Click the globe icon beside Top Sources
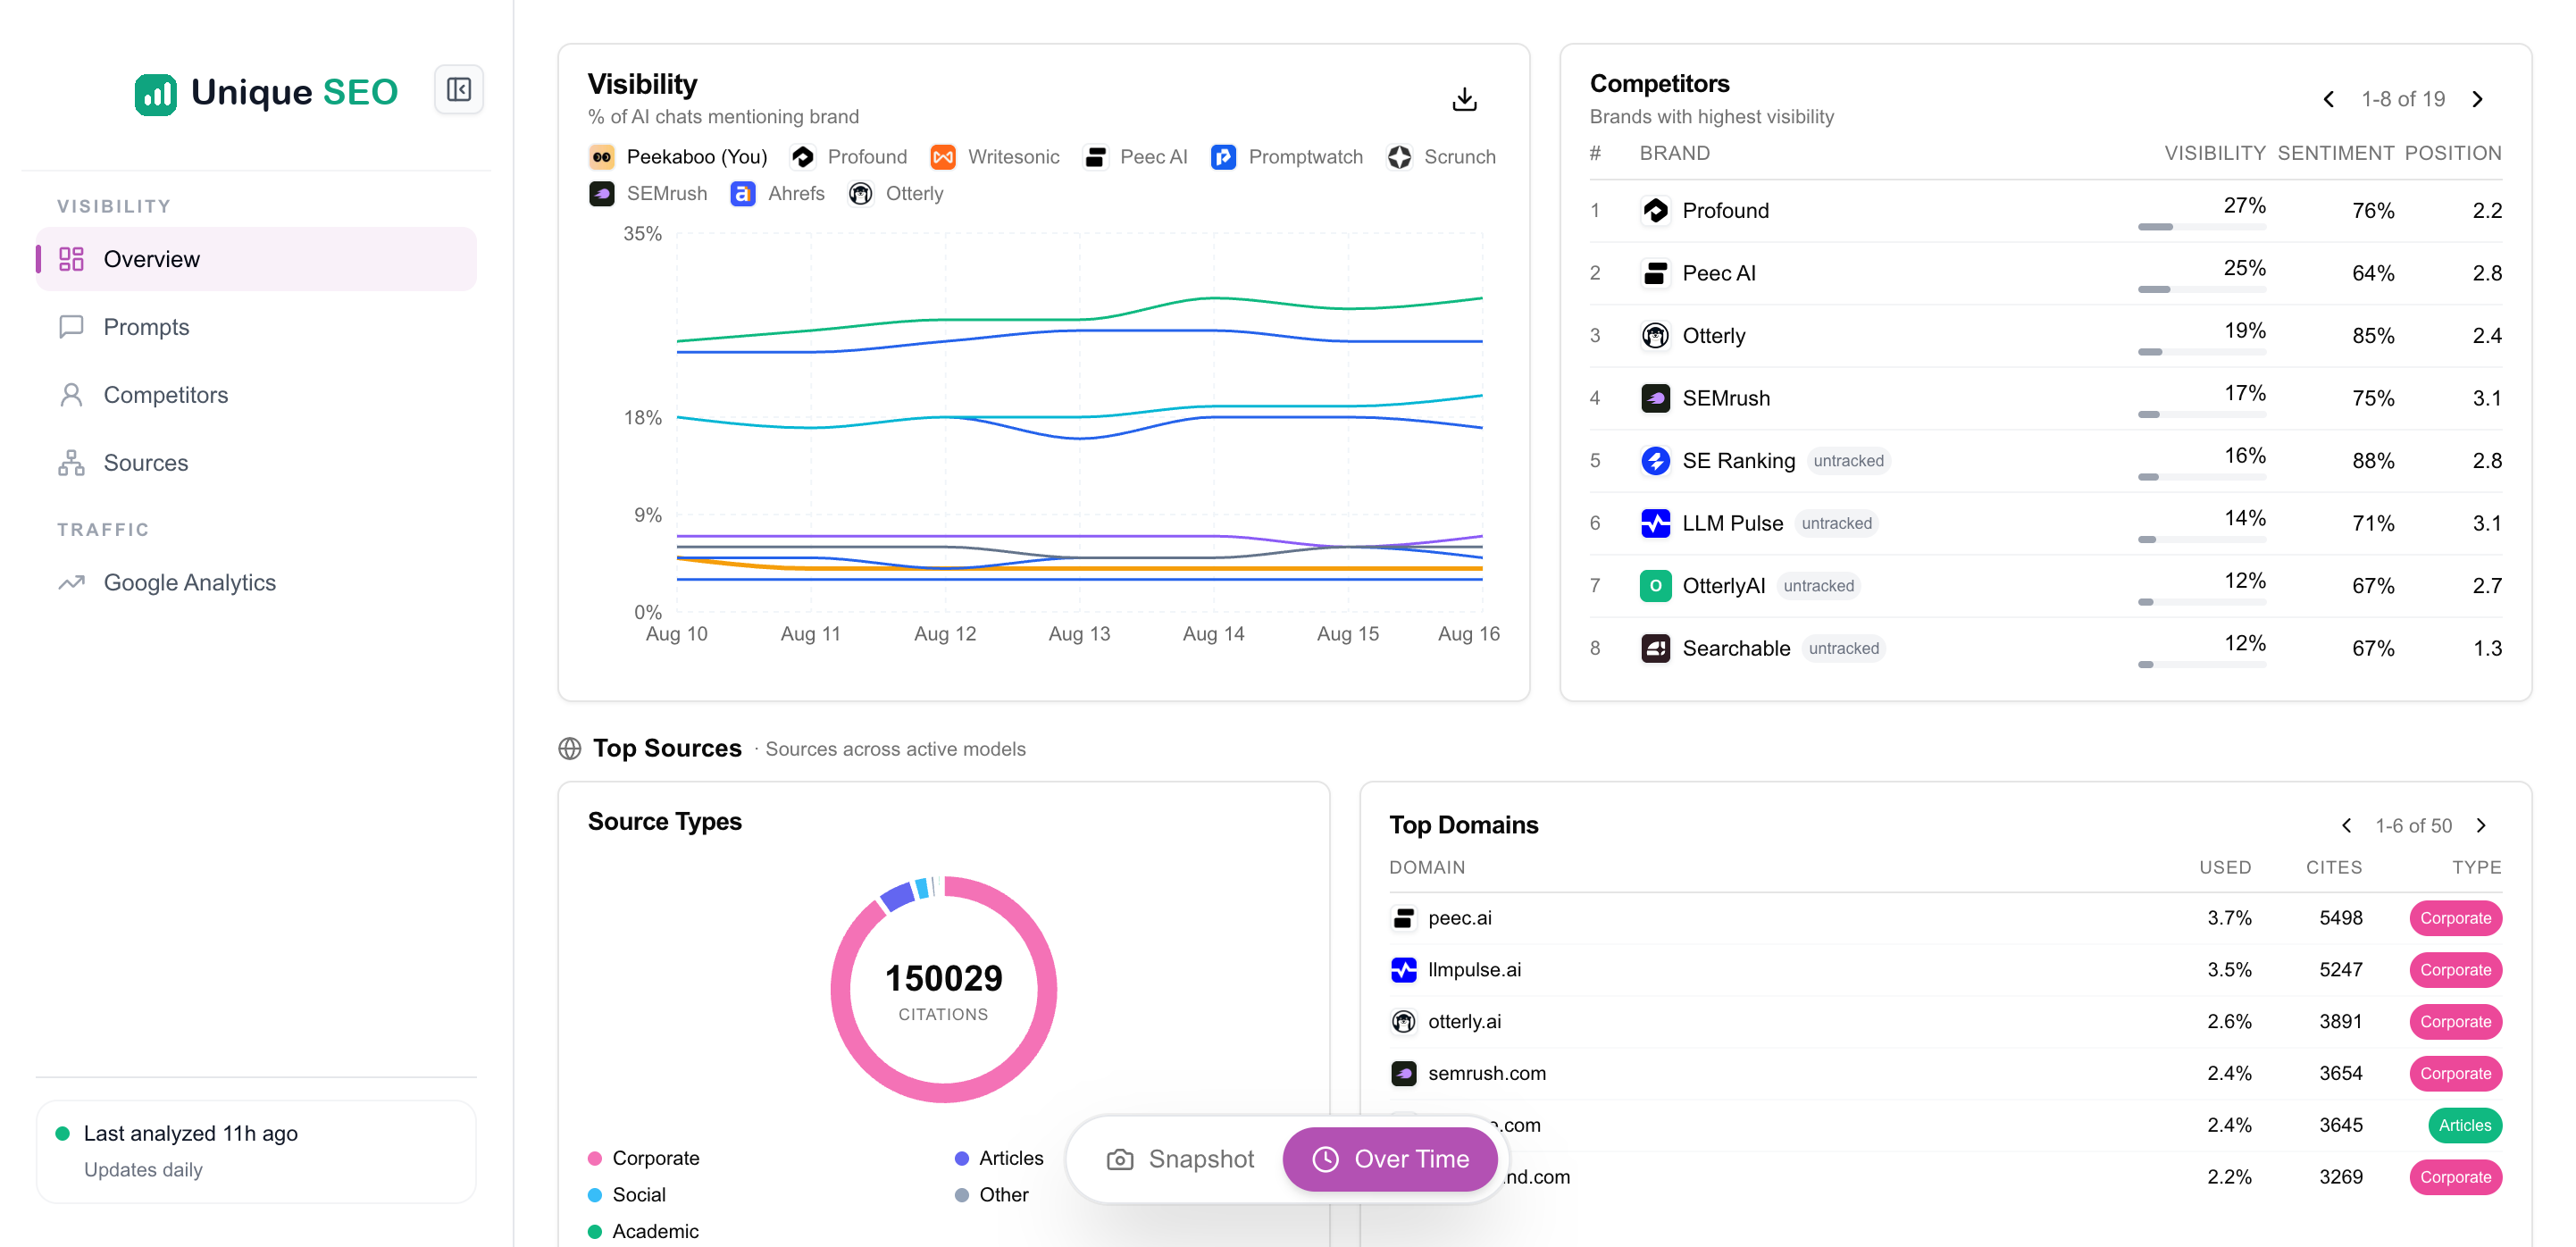The height and width of the screenshot is (1247, 2576). tap(570, 749)
